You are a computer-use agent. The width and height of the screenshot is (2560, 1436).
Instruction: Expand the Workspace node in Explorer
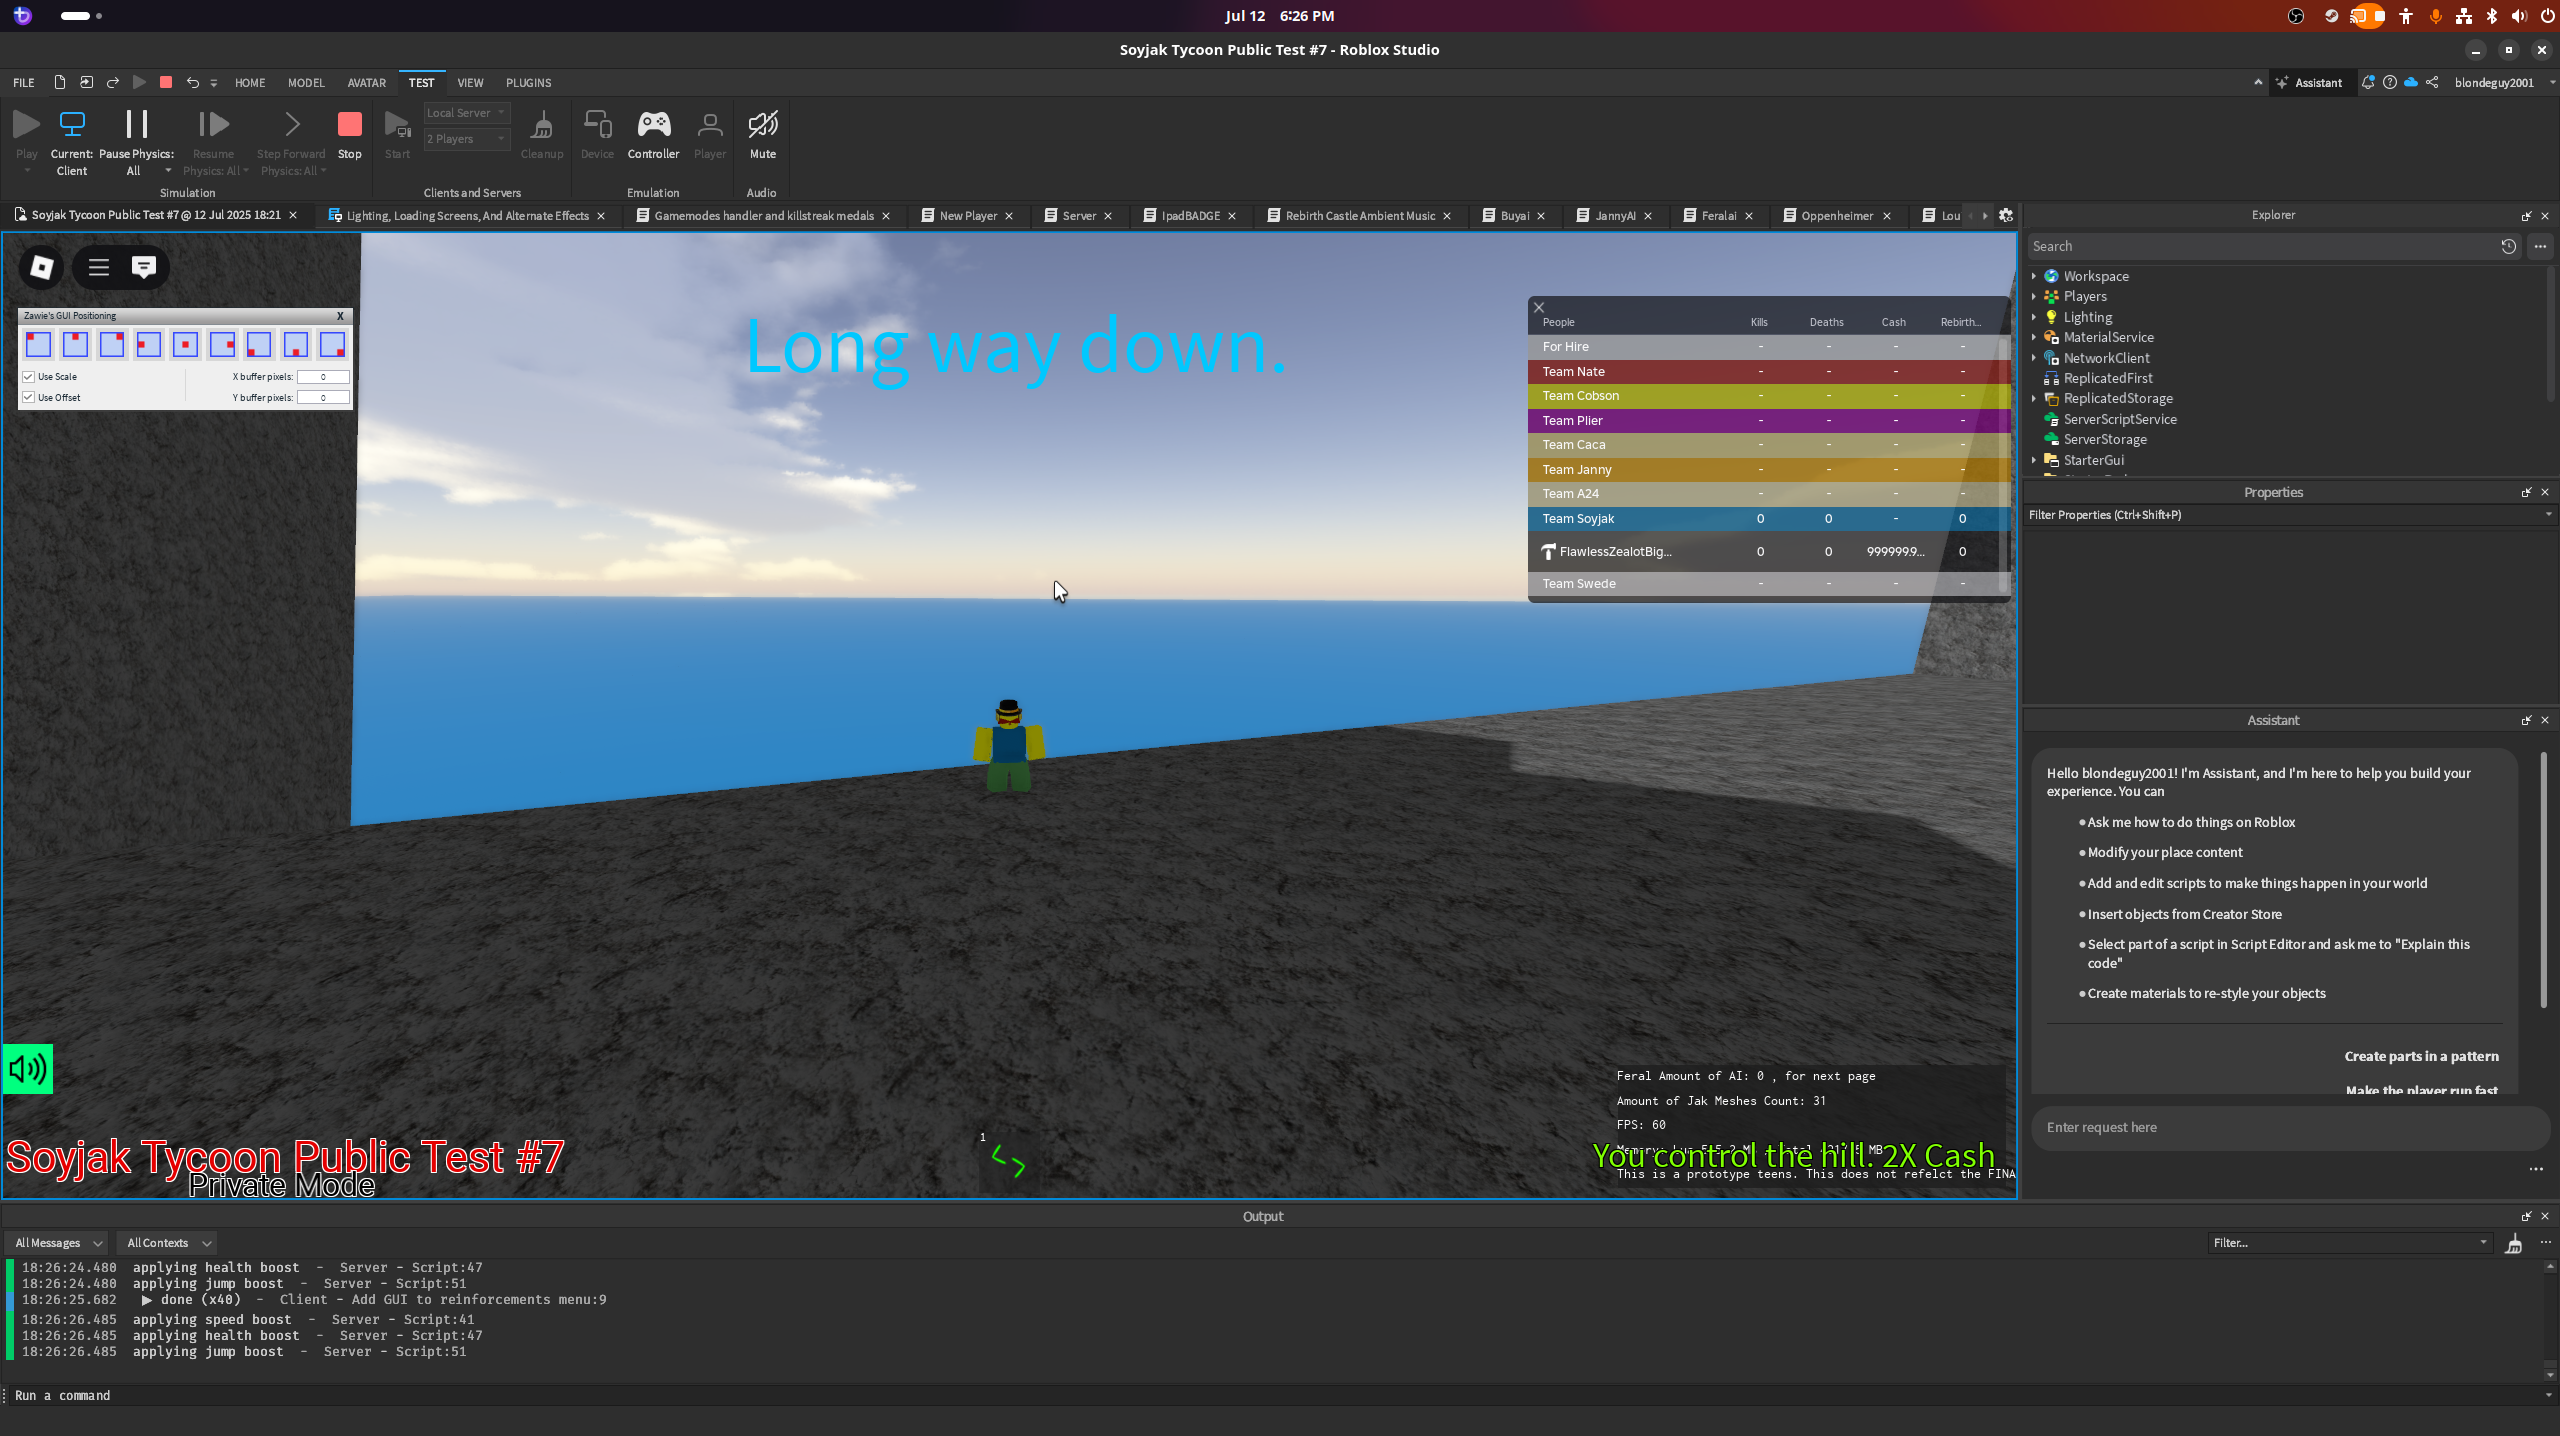tap(2034, 276)
